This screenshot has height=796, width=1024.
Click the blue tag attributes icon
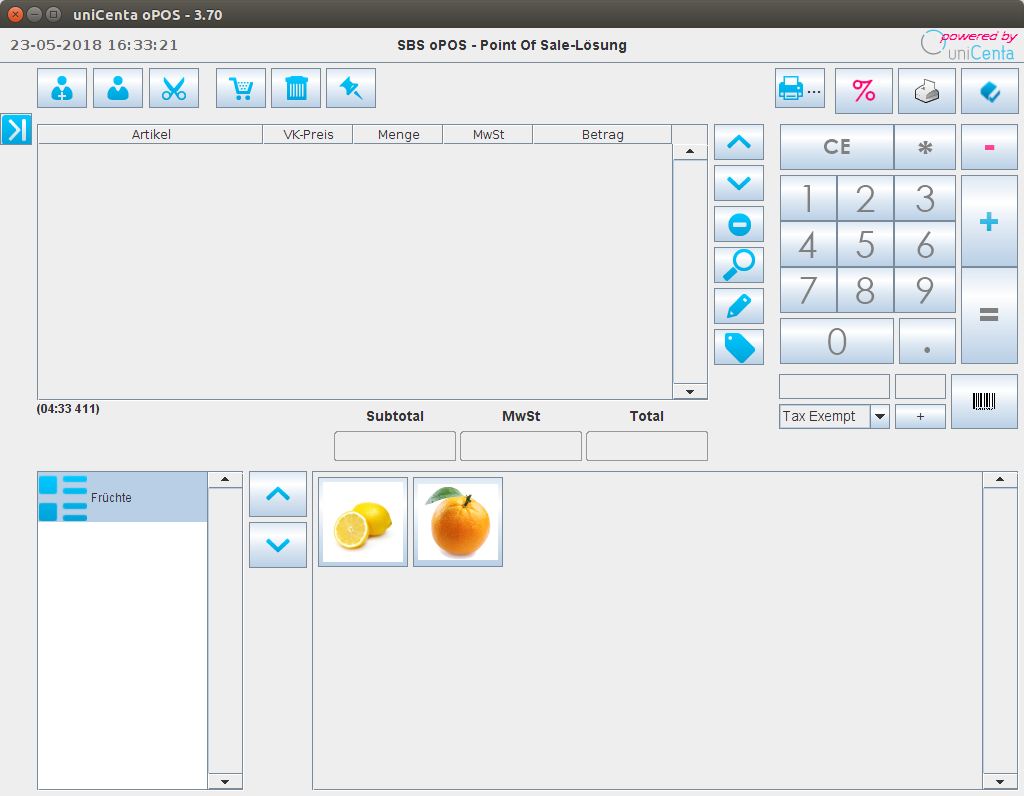click(739, 347)
